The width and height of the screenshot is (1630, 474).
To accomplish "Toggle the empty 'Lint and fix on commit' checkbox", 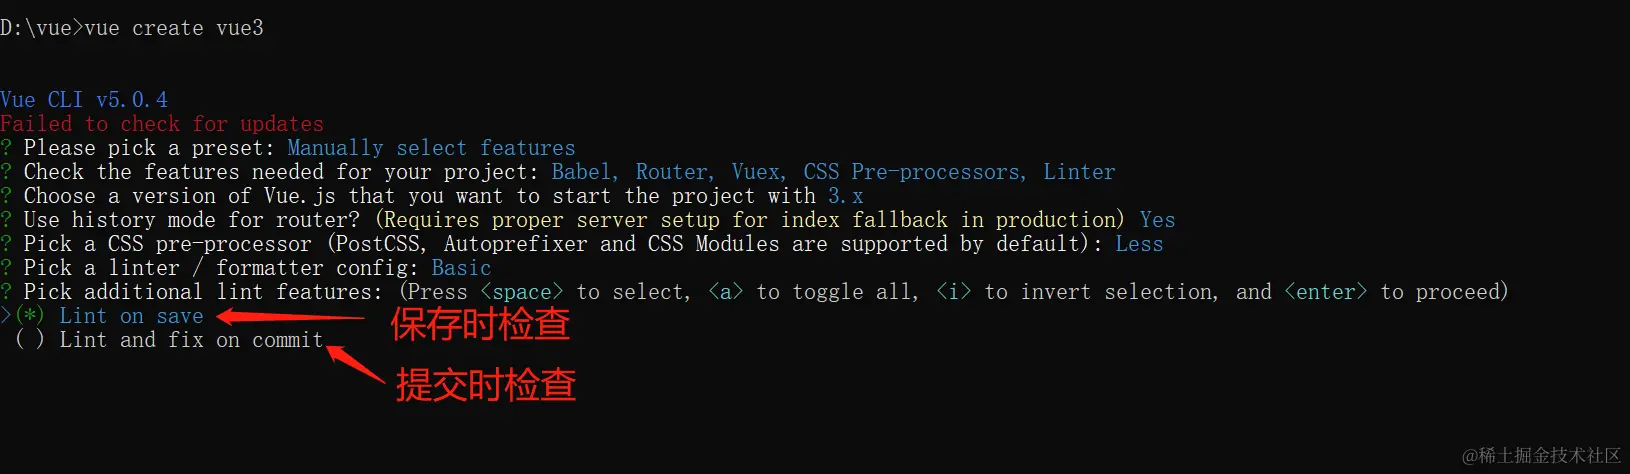I will tap(30, 340).
